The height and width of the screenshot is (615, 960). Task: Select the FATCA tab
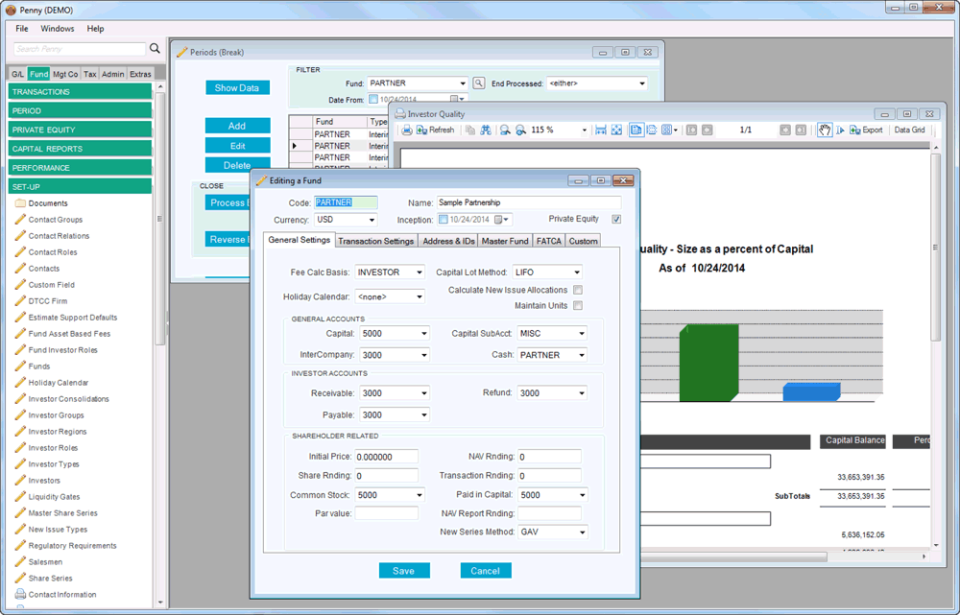(549, 240)
